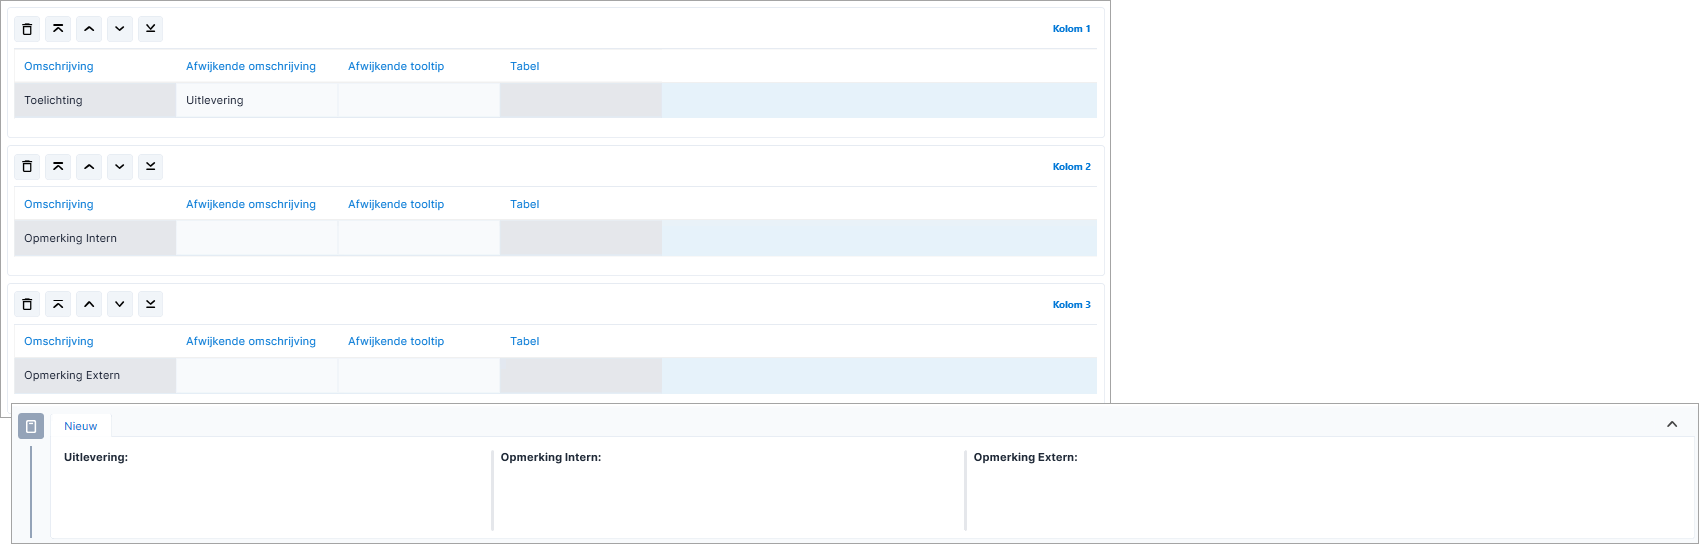Select the Opmerking Extern row cell

pyautogui.click(x=95, y=375)
